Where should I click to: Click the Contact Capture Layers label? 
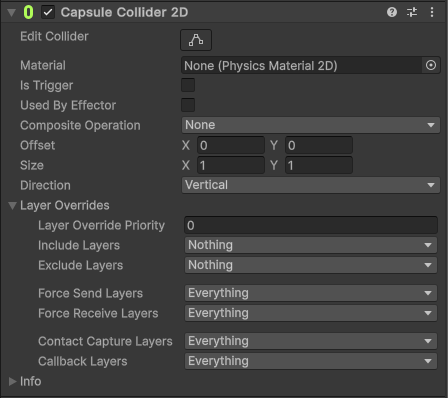pyautogui.click(x=105, y=342)
